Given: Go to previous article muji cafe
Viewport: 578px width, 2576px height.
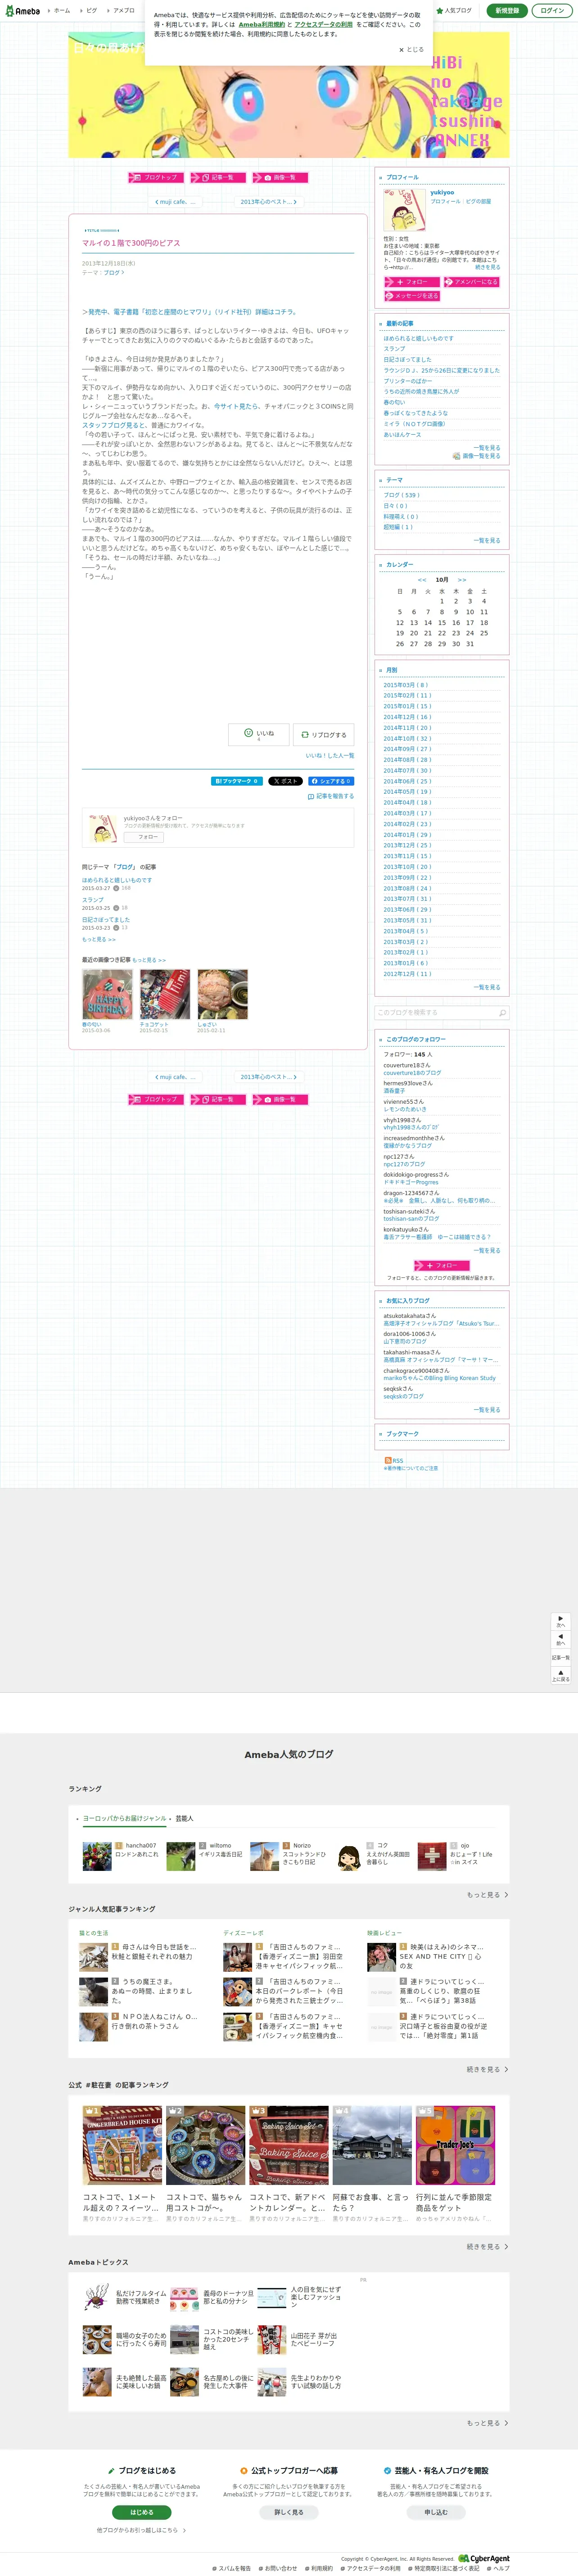Looking at the screenshot, I should pos(174,202).
